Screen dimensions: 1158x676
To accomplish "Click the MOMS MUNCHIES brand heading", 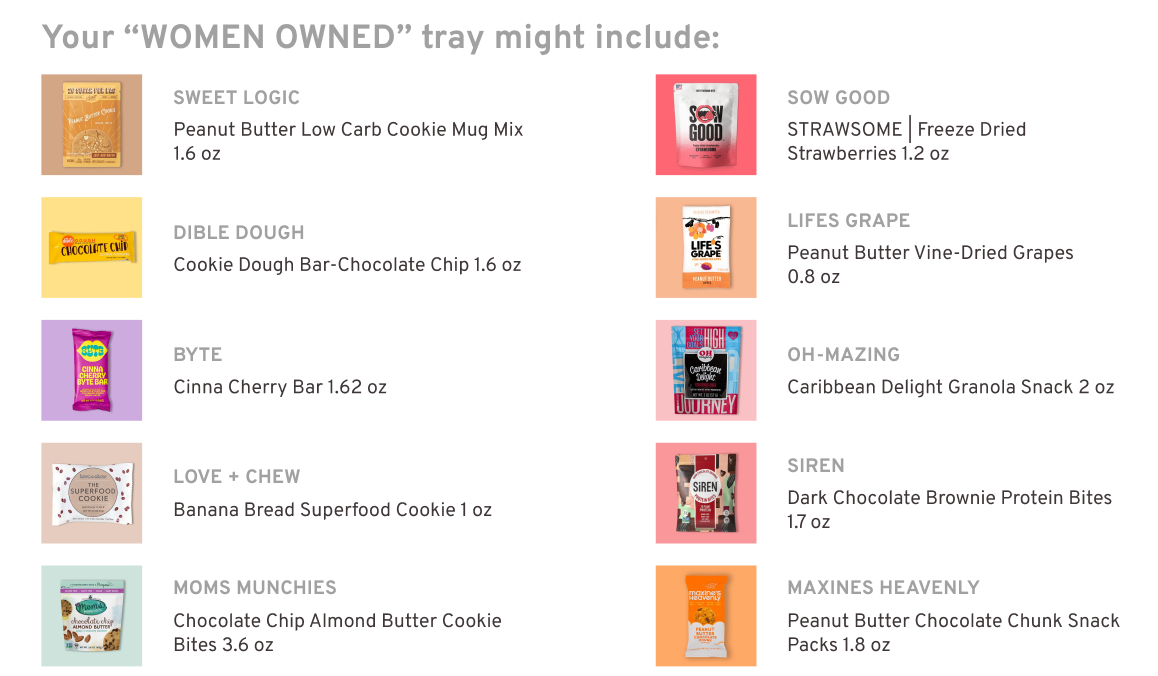I will [255, 587].
